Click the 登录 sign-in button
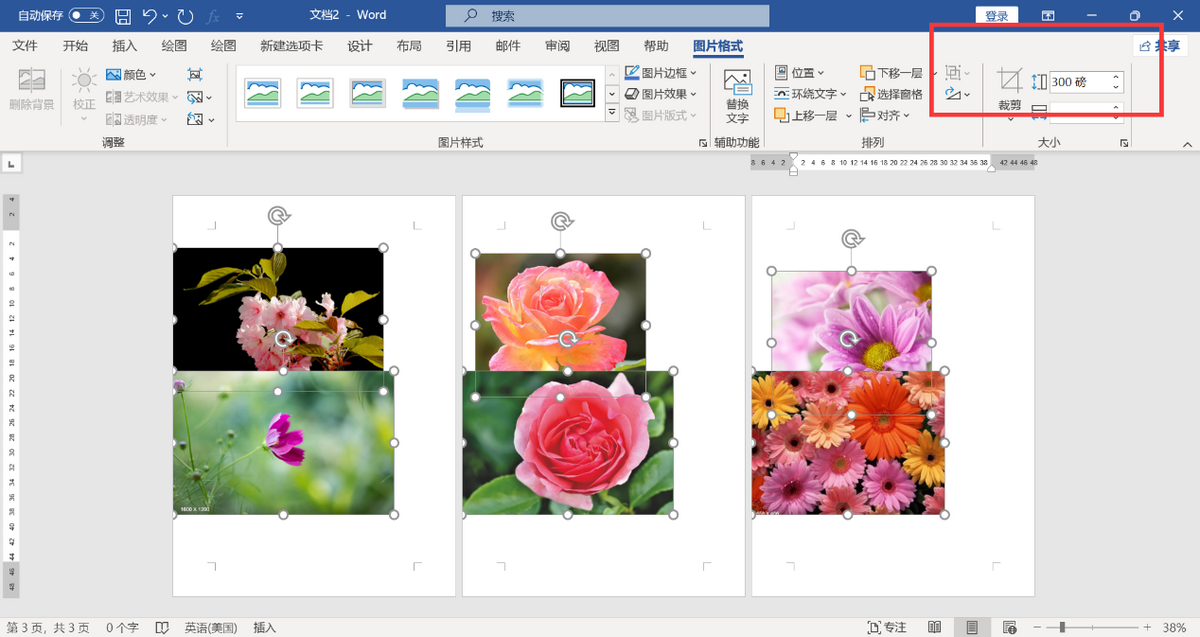 (x=996, y=16)
